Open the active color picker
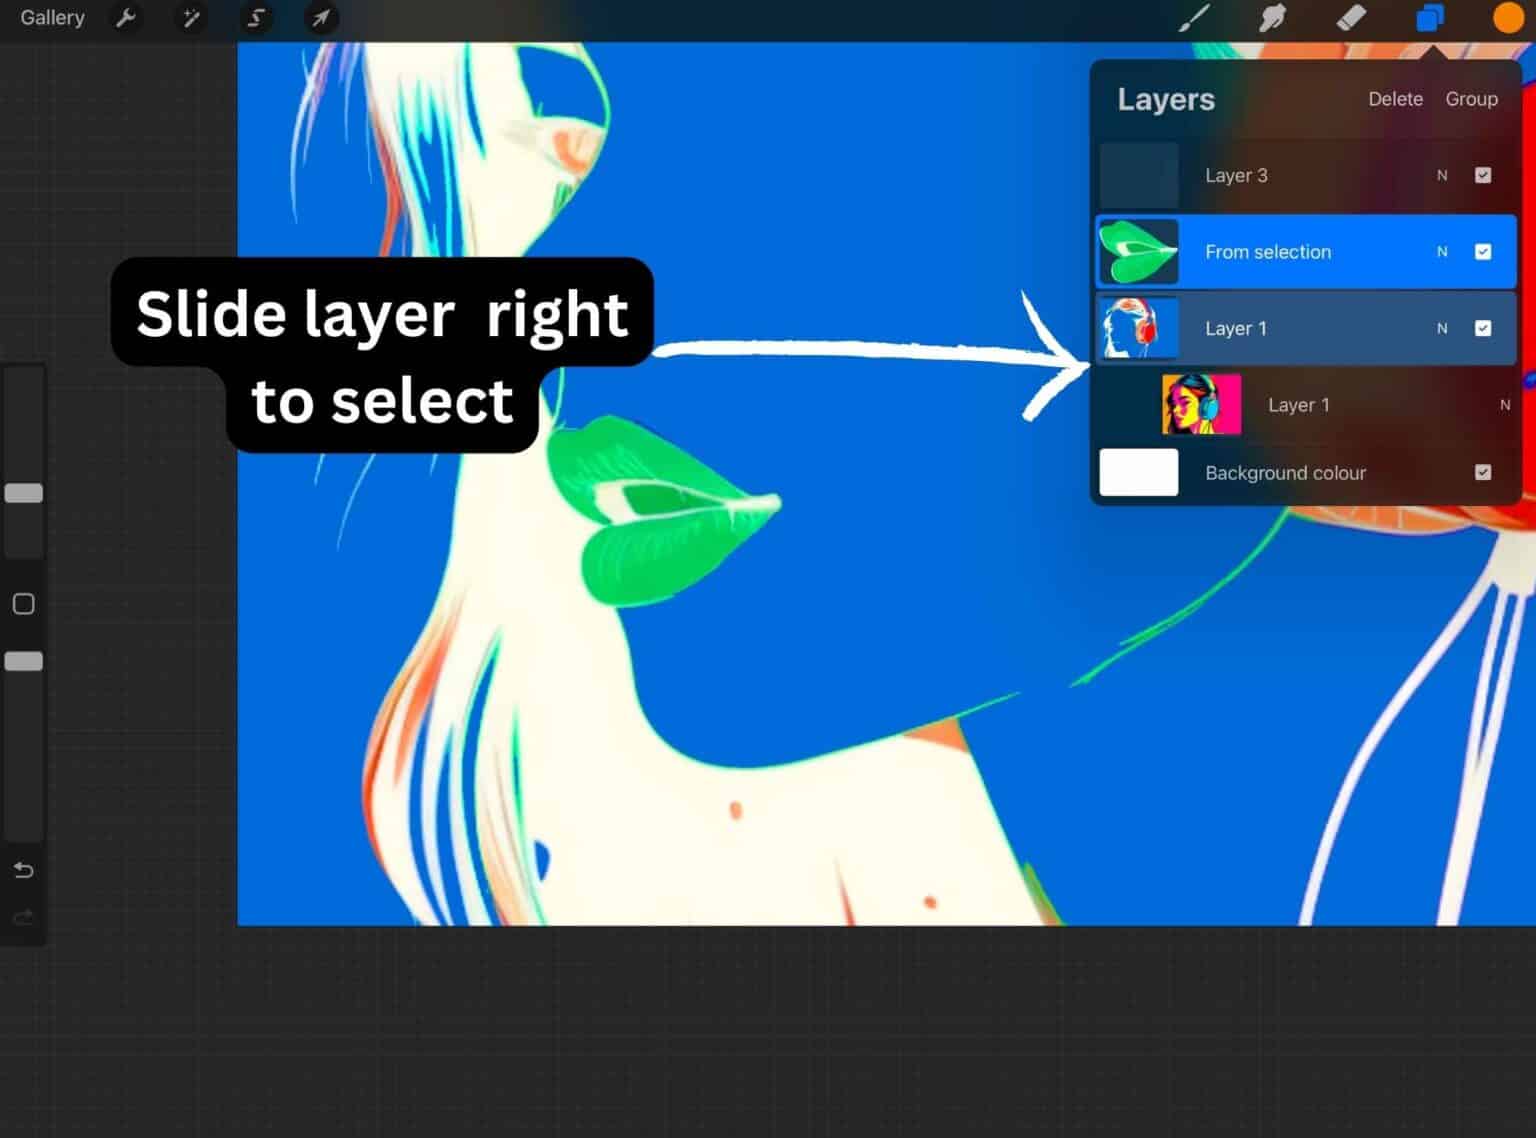Screen dimensions: 1536x1138 point(1507,18)
